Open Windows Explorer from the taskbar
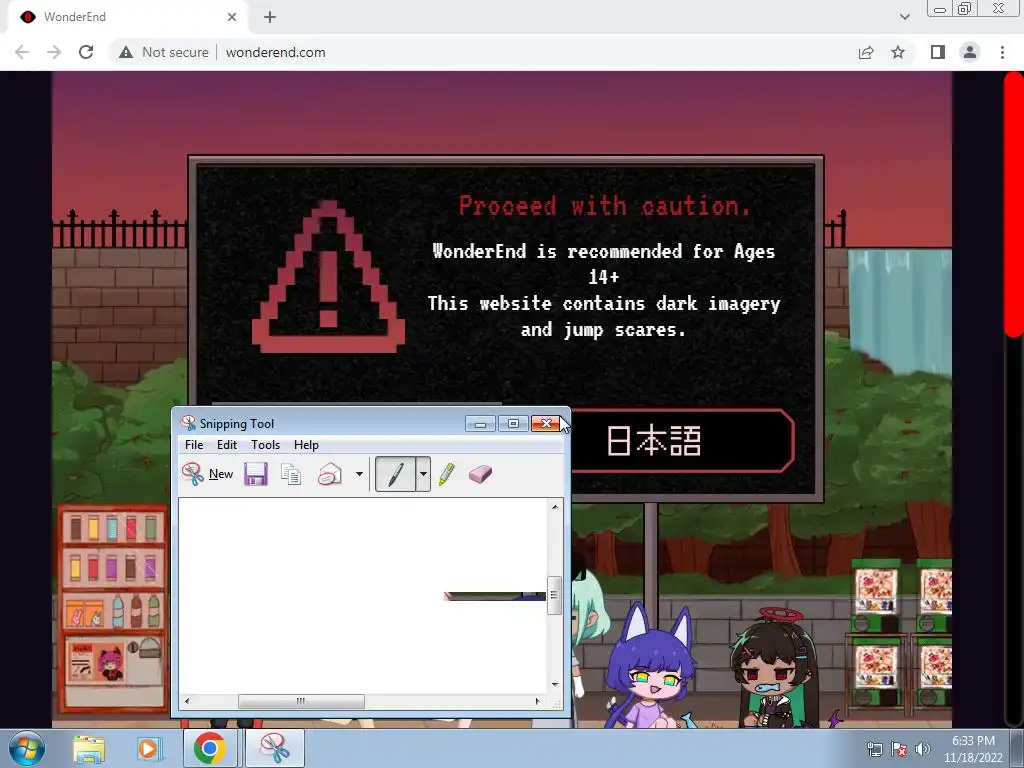 tap(89, 749)
